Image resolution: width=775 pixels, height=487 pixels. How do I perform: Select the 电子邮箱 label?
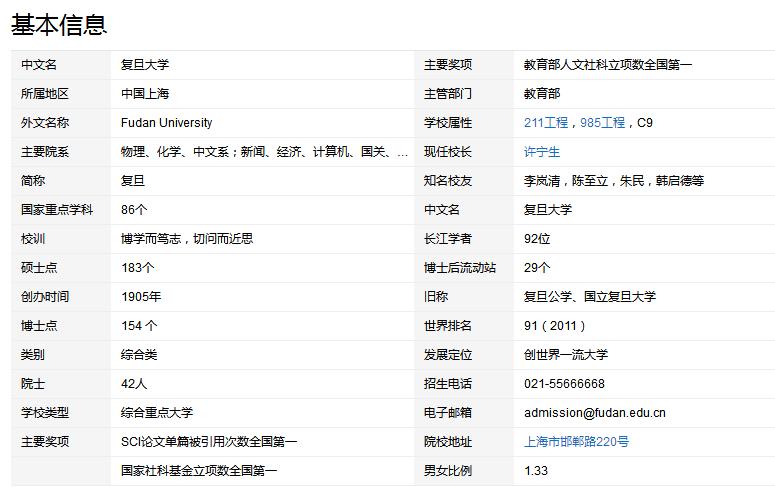pos(448,412)
